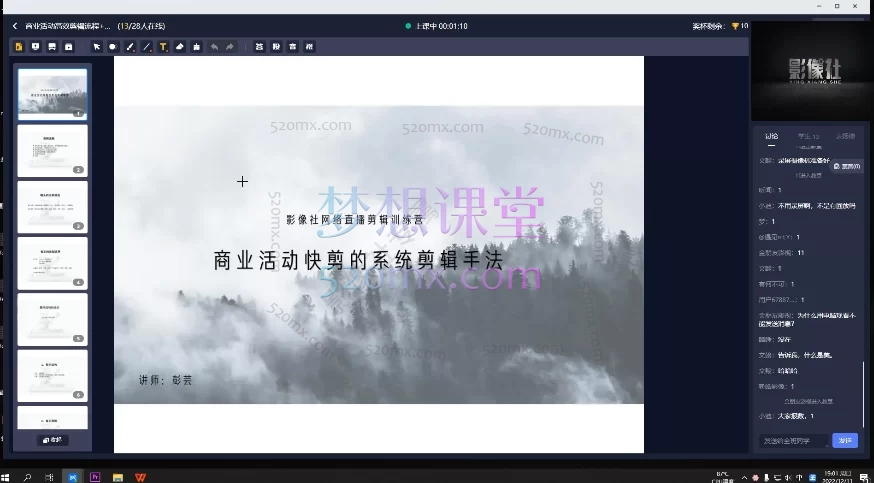
Task: Open Task View on taskbar
Action: tap(49, 477)
